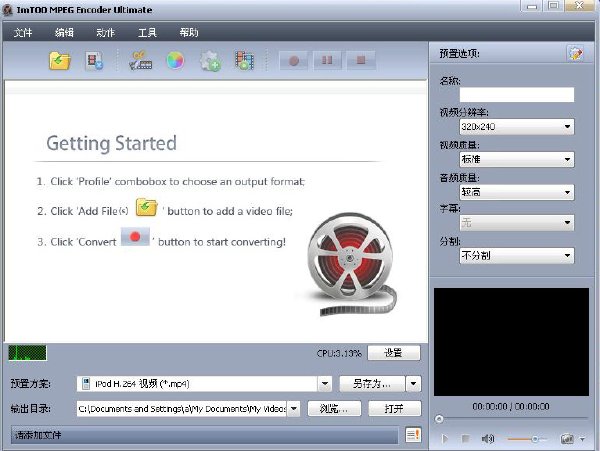Click the remove video file toolbar icon
This screenshot has height=451, width=600.
pyautogui.click(x=94, y=61)
